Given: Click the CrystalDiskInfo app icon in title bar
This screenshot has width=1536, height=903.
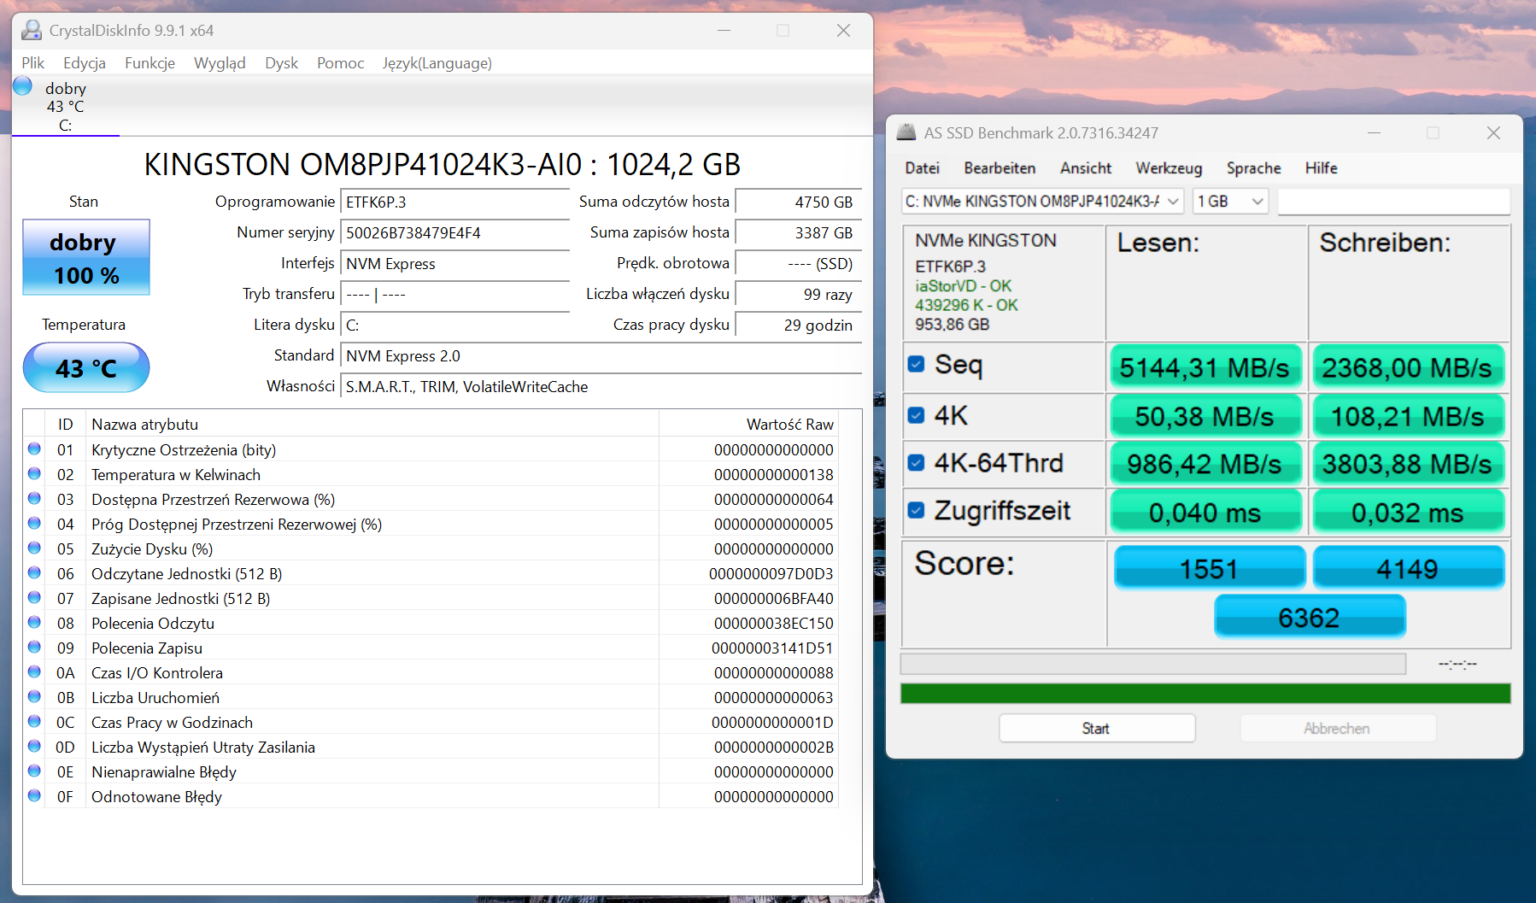Looking at the screenshot, I should click(32, 30).
